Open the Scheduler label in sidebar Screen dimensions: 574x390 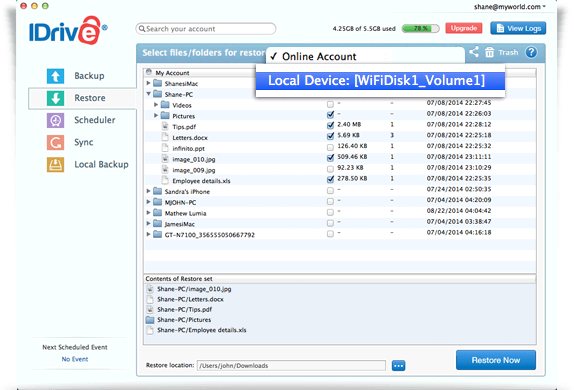click(x=95, y=120)
